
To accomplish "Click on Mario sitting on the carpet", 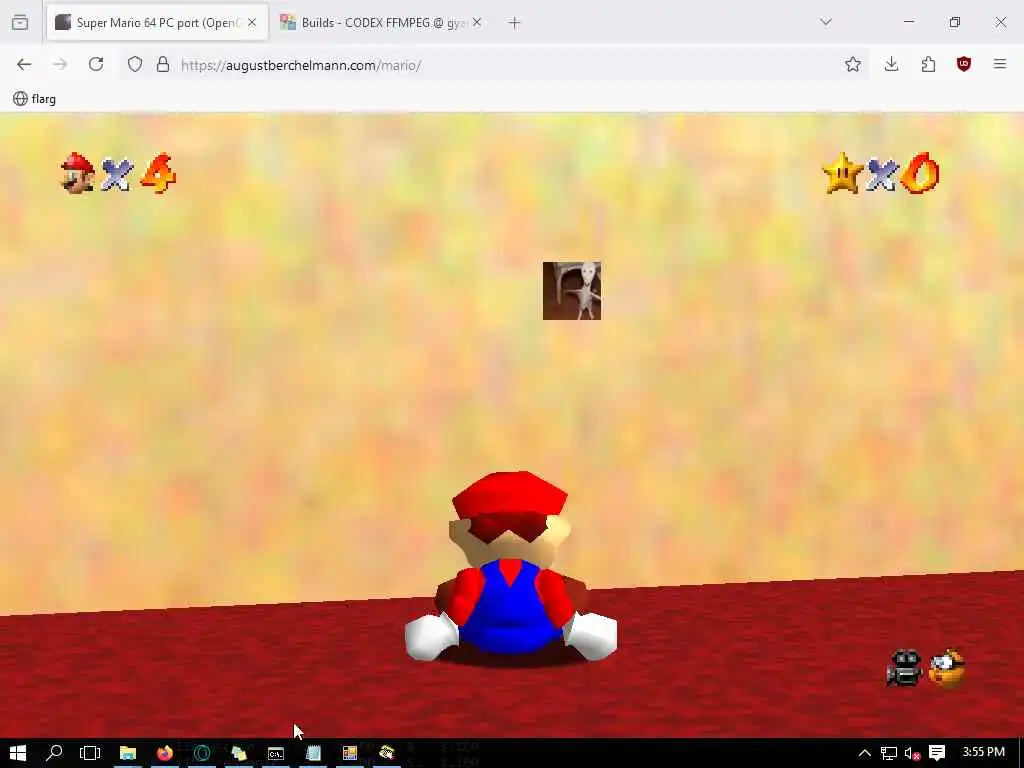I will [511, 567].
